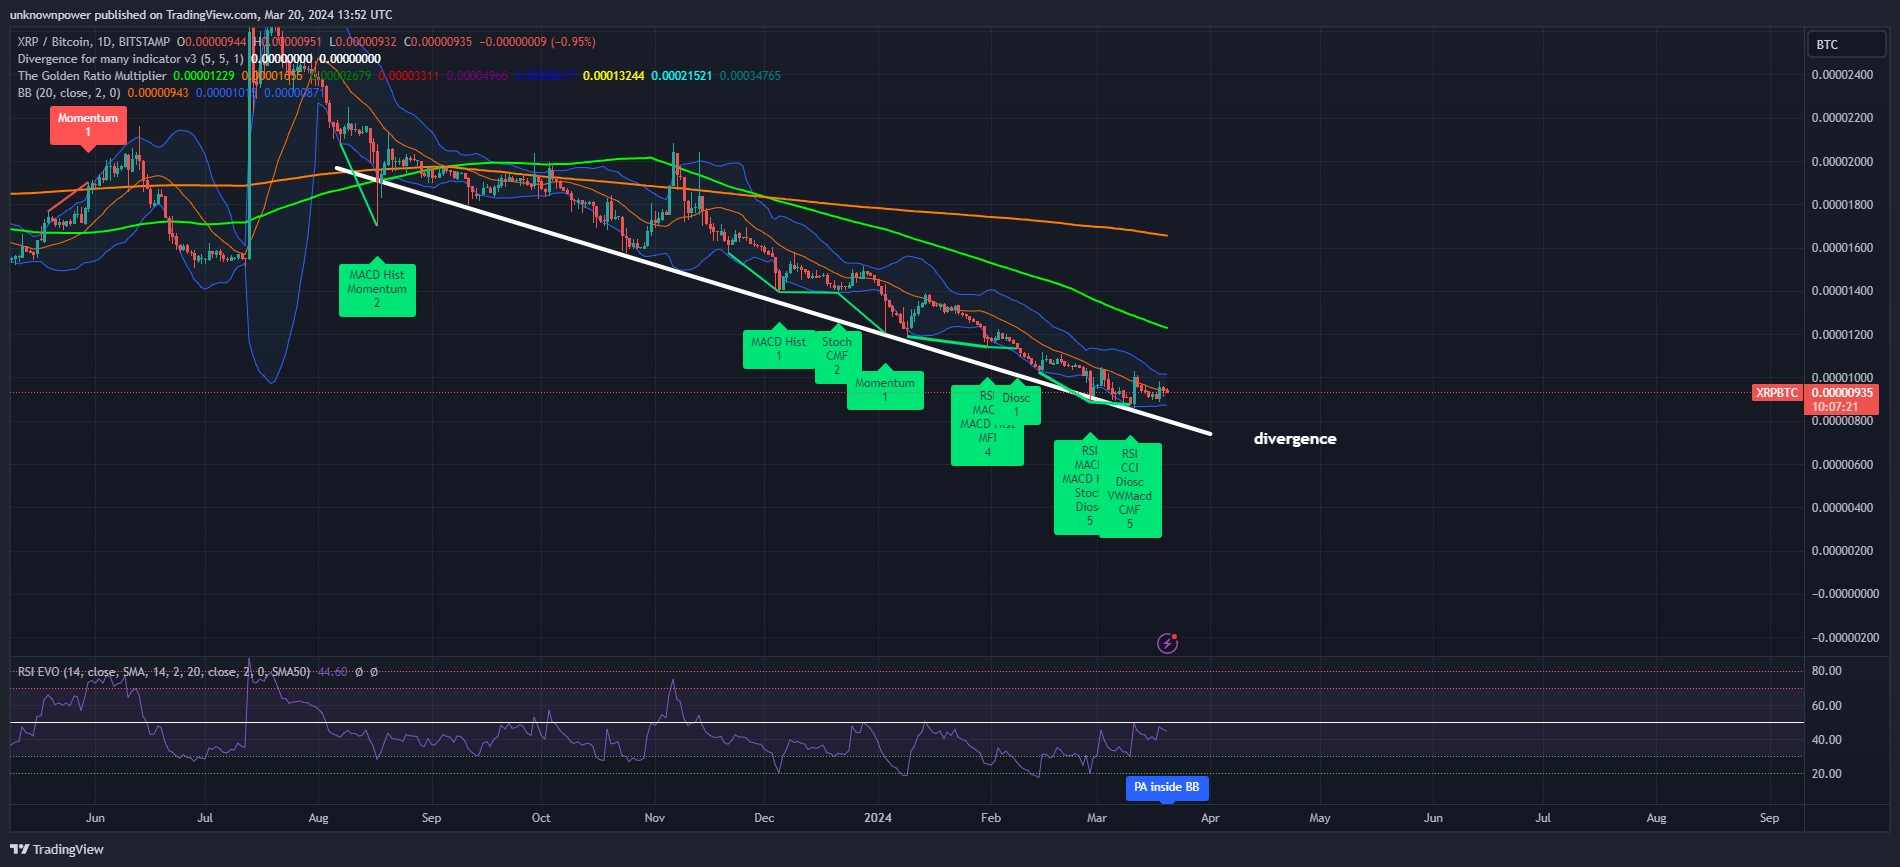The height and width of the screenshot is (867, 1900).
Task: Click the Mar label on the time axis
Action: pyautogui.click(x=1097, y=818)
